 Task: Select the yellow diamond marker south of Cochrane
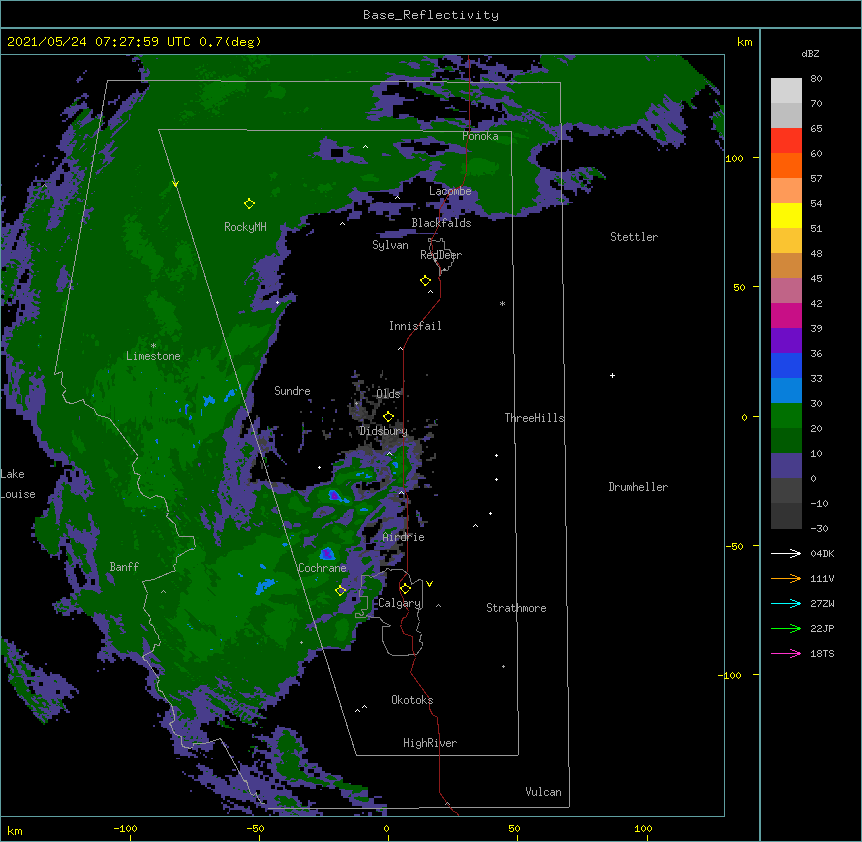coord(340,590)
